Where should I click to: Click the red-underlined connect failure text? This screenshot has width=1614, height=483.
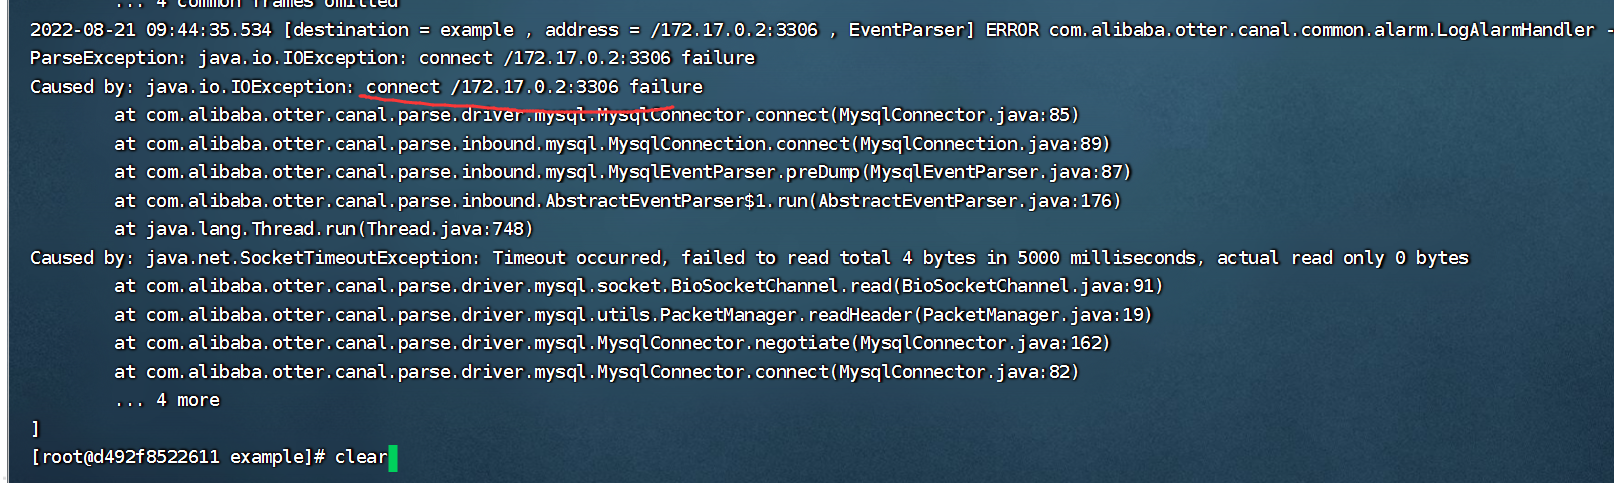pos(534,87)
